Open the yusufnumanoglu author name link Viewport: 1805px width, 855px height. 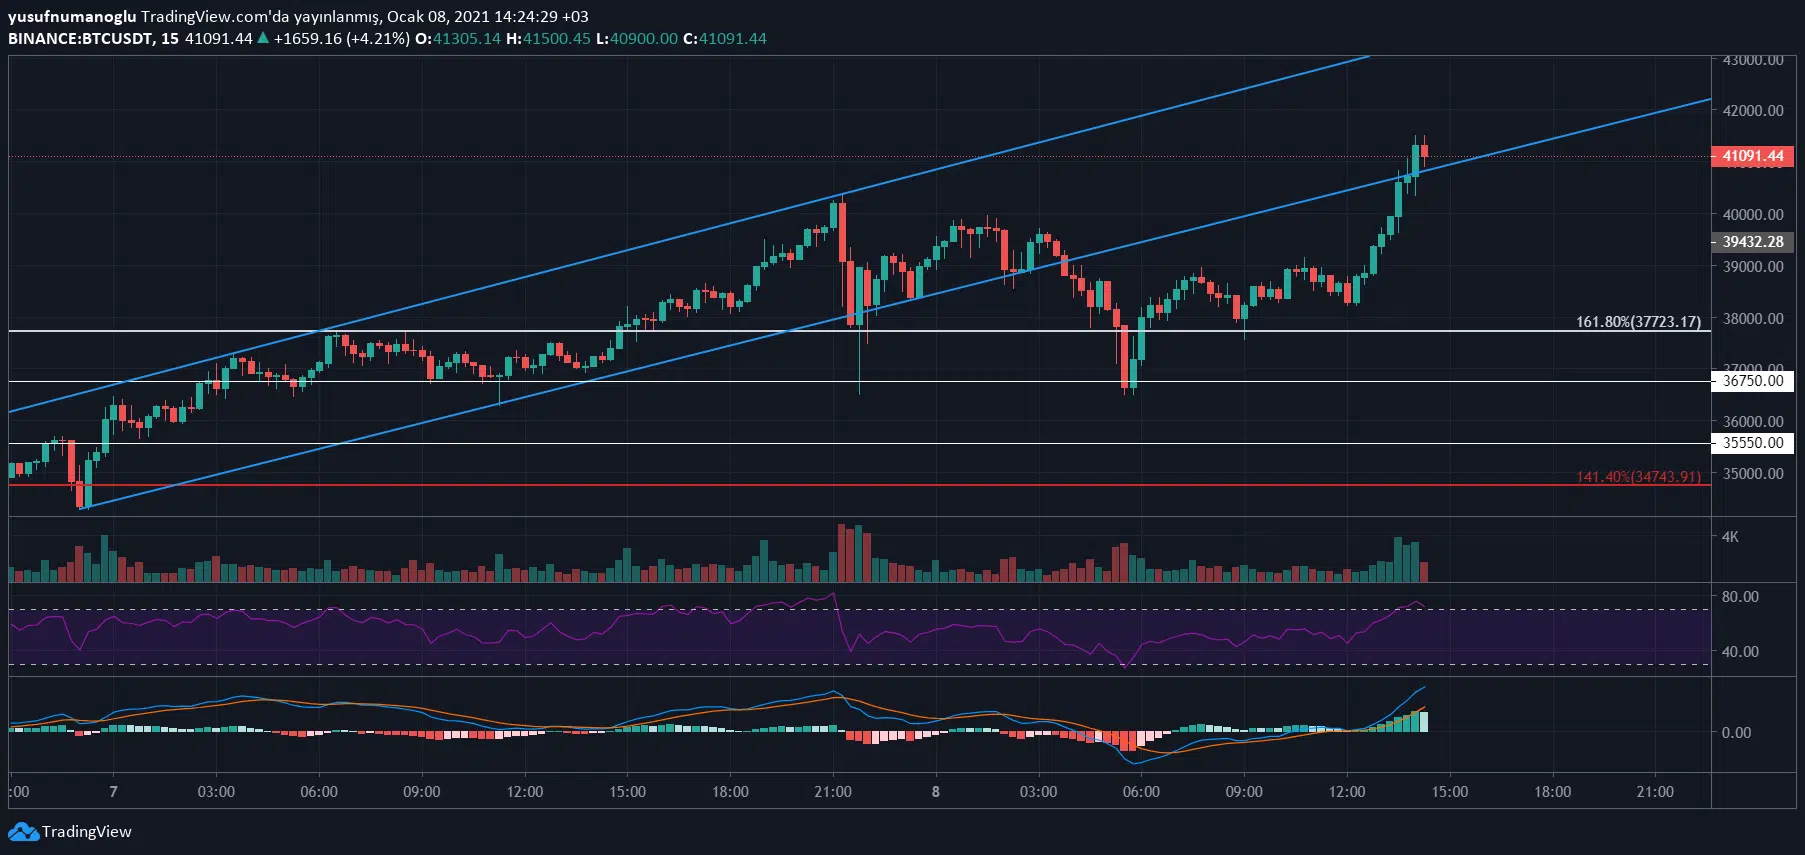(72, 16)
